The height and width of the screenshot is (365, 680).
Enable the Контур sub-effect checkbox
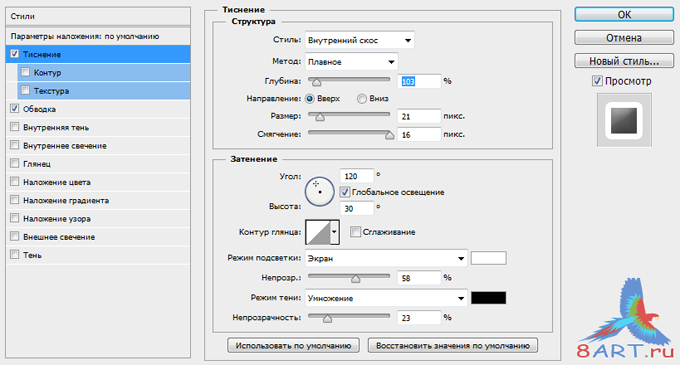[25, 72]
